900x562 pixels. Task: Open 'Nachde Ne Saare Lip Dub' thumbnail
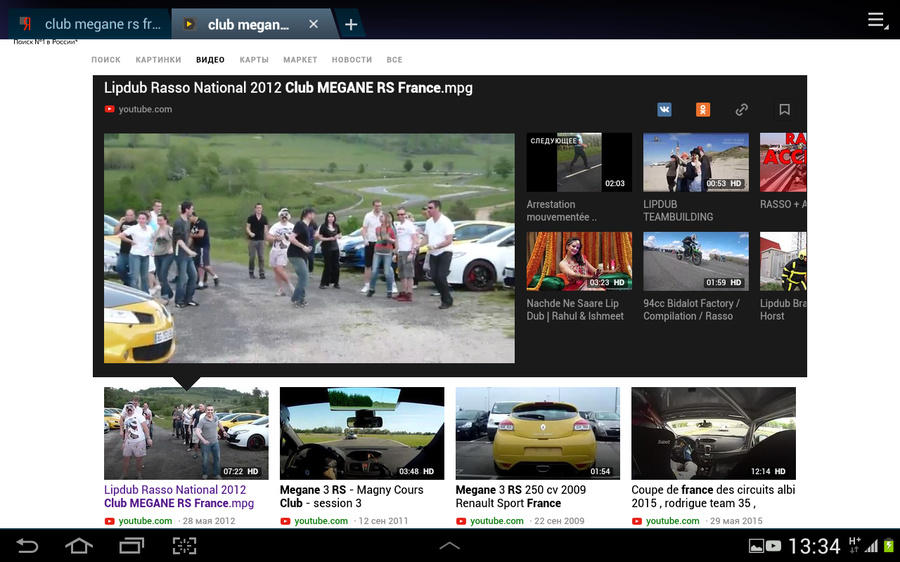click(x=579, y=261)
